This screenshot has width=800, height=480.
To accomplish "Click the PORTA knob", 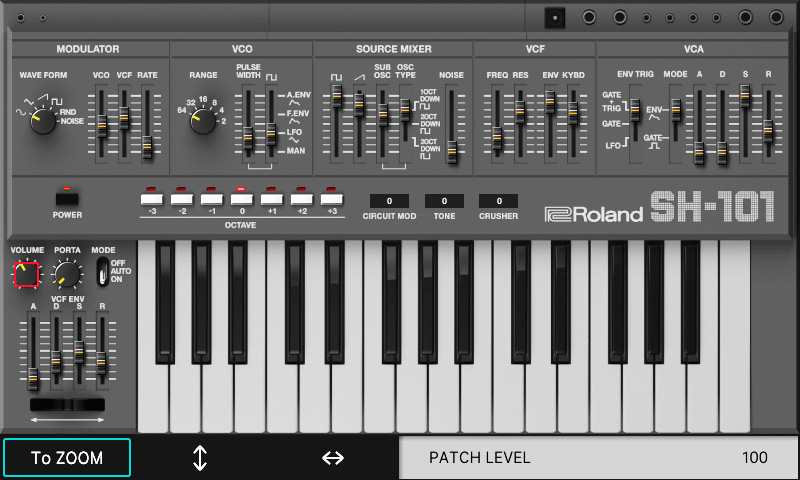I will point(67,274).
